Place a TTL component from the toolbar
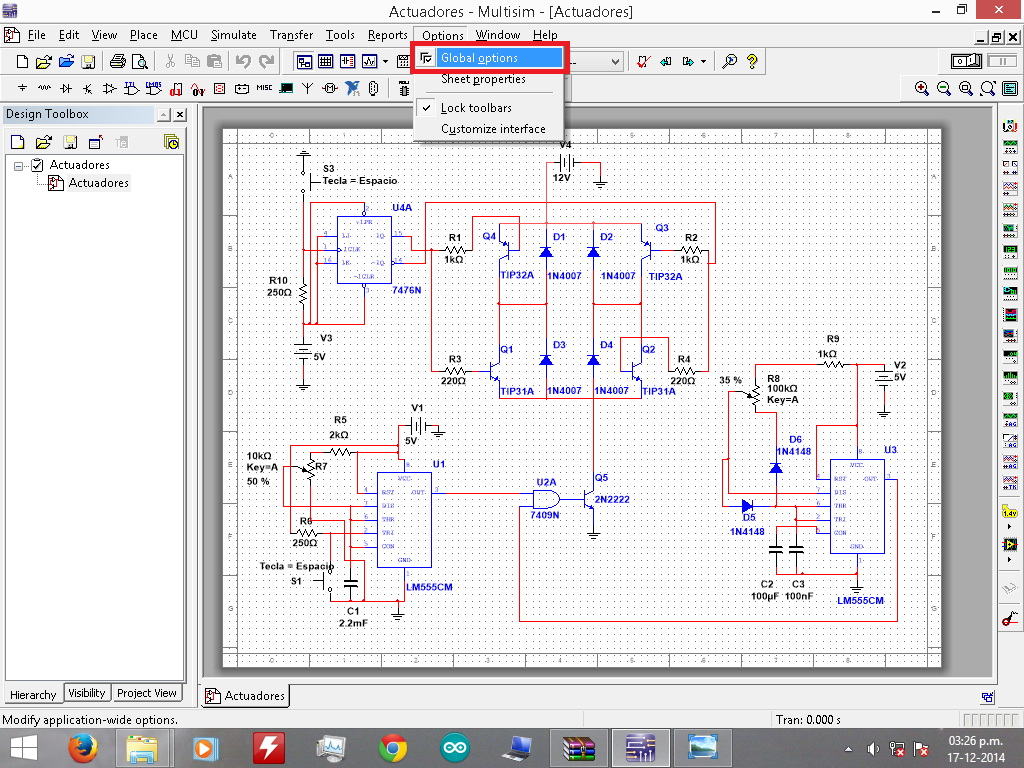This screenshot has width=1024, height=768. click(131, 88)
